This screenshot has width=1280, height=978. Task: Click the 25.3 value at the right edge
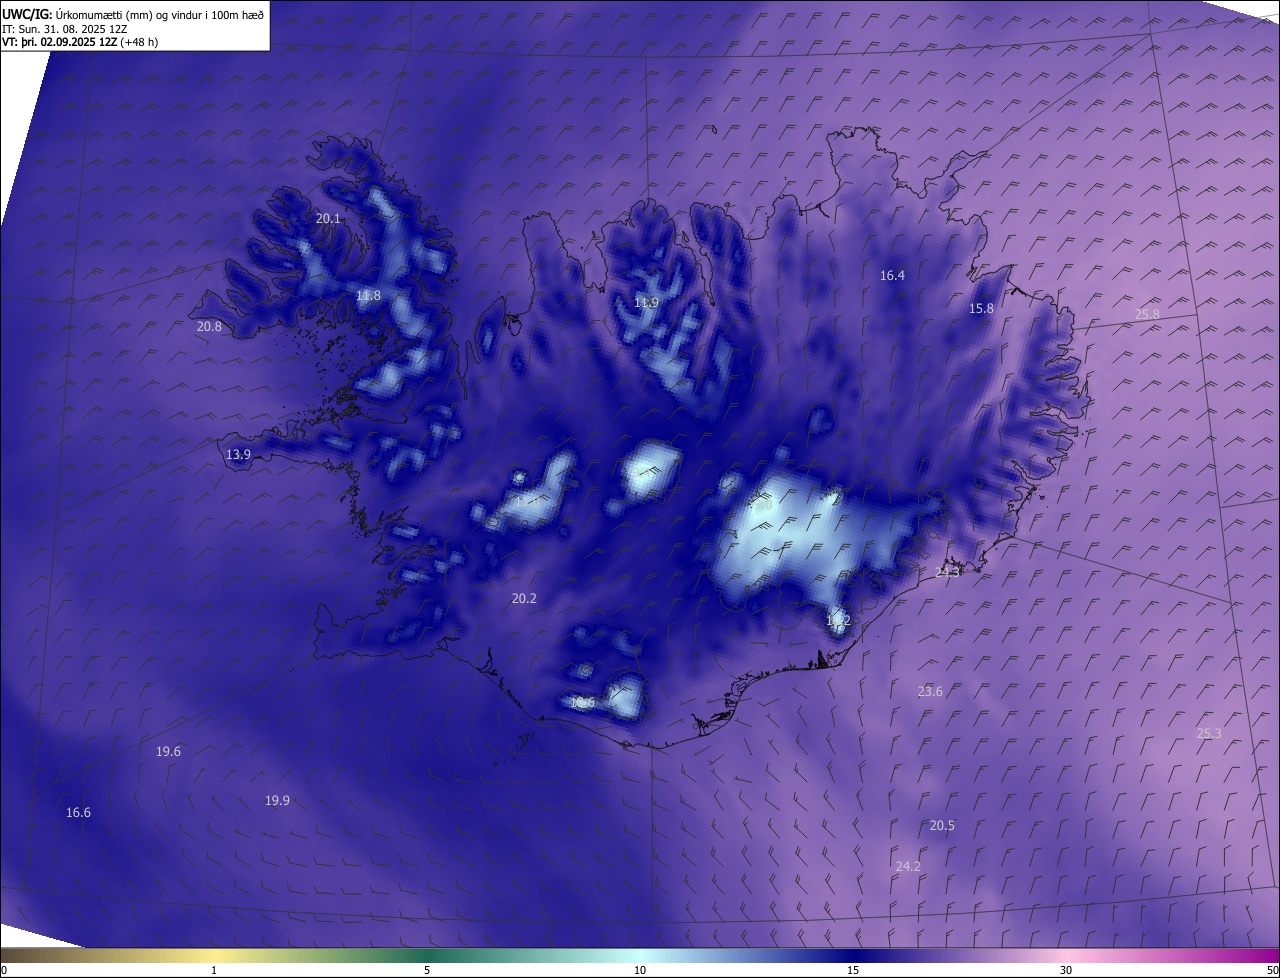[x=1209, y=733]
